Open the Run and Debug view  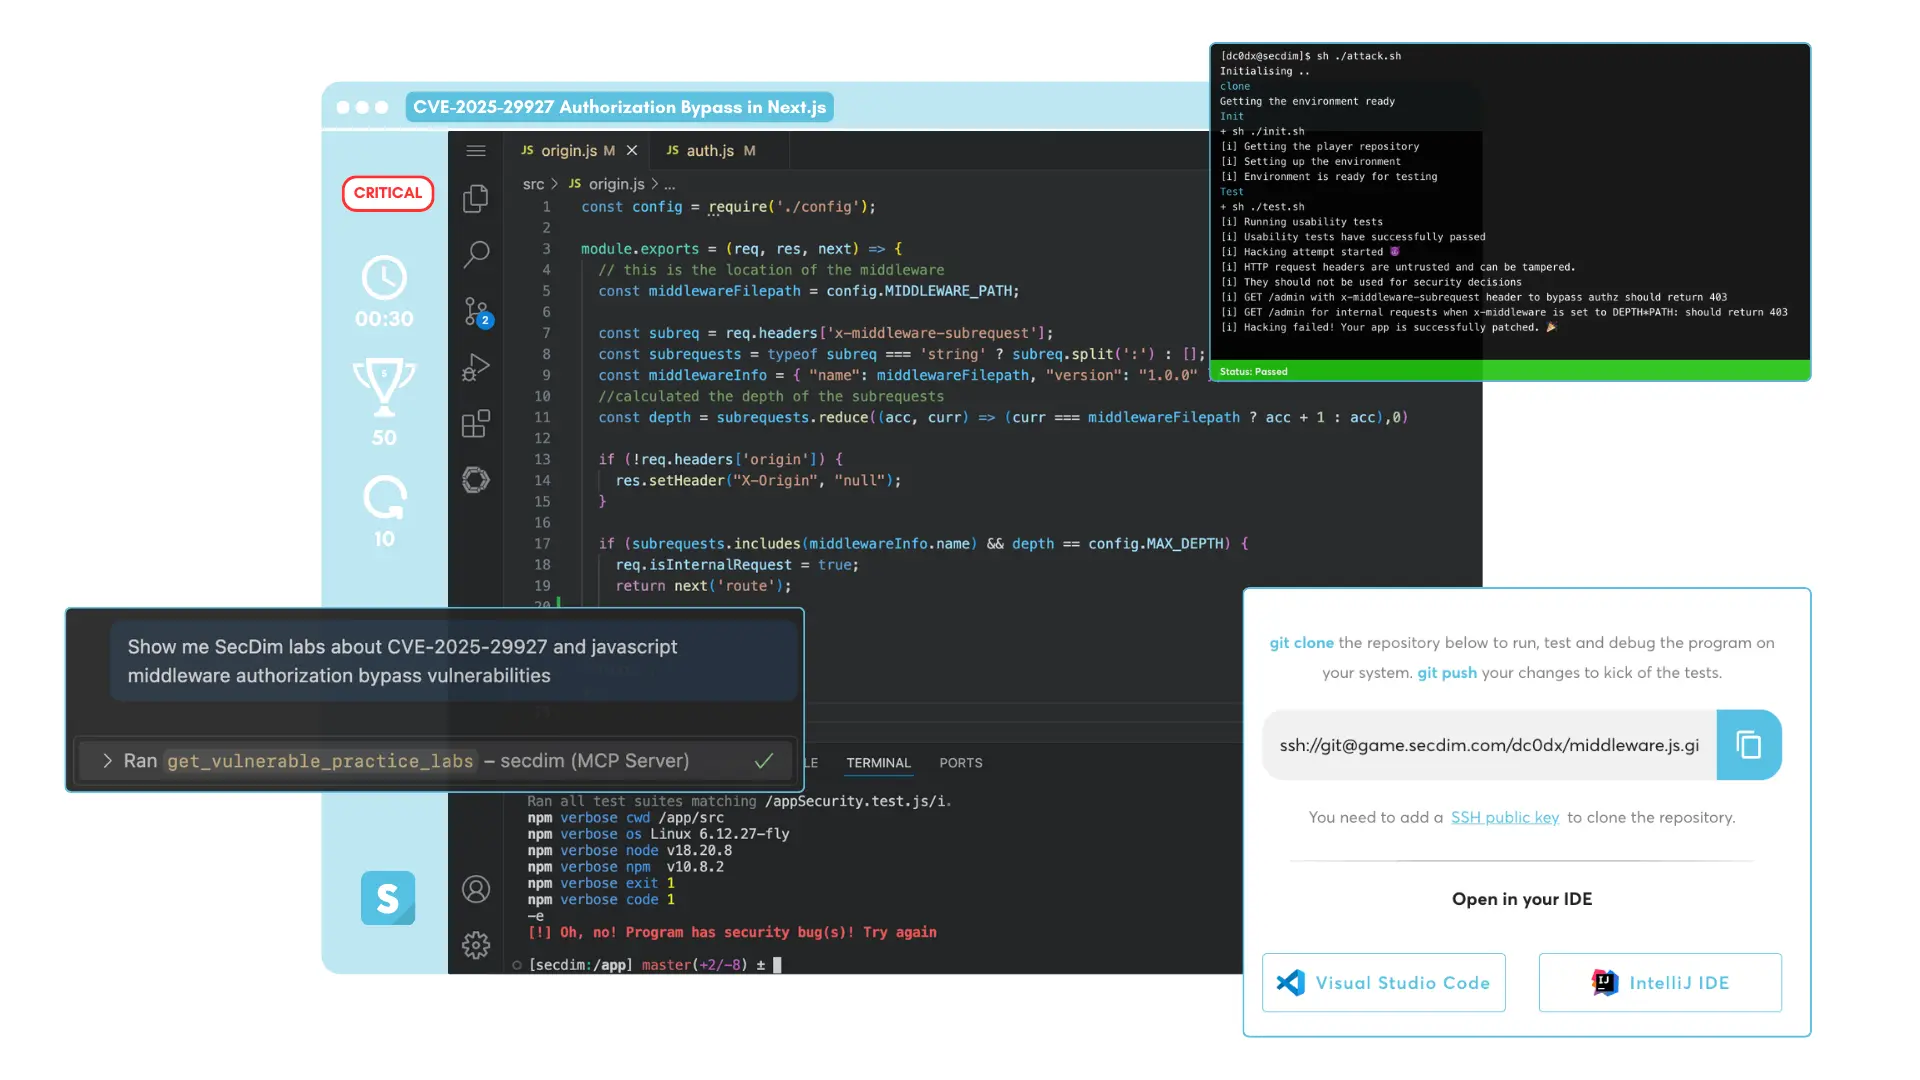(x=476, y=367)
